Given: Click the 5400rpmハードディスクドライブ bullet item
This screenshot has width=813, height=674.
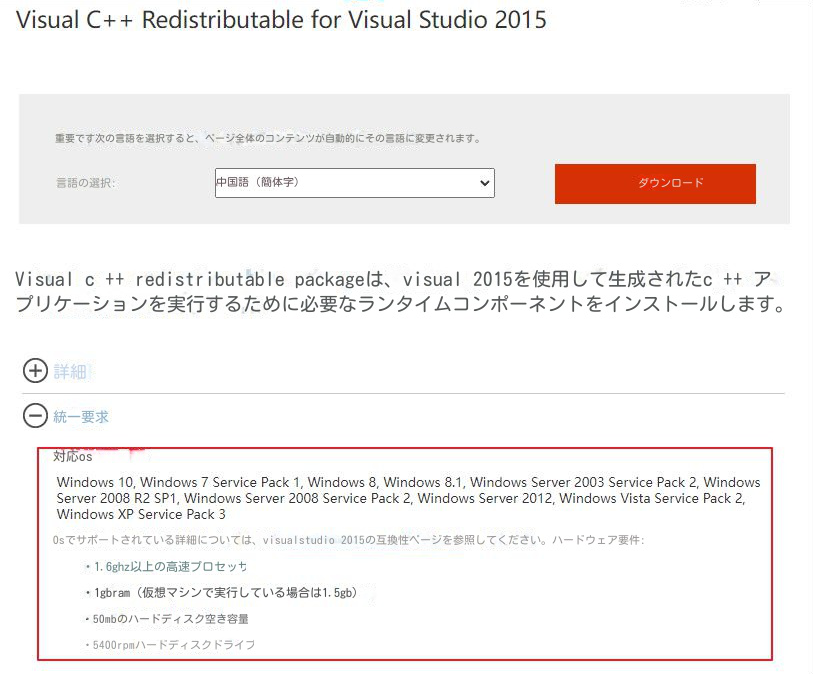Looking at the screenshot, I should [170, 644].
